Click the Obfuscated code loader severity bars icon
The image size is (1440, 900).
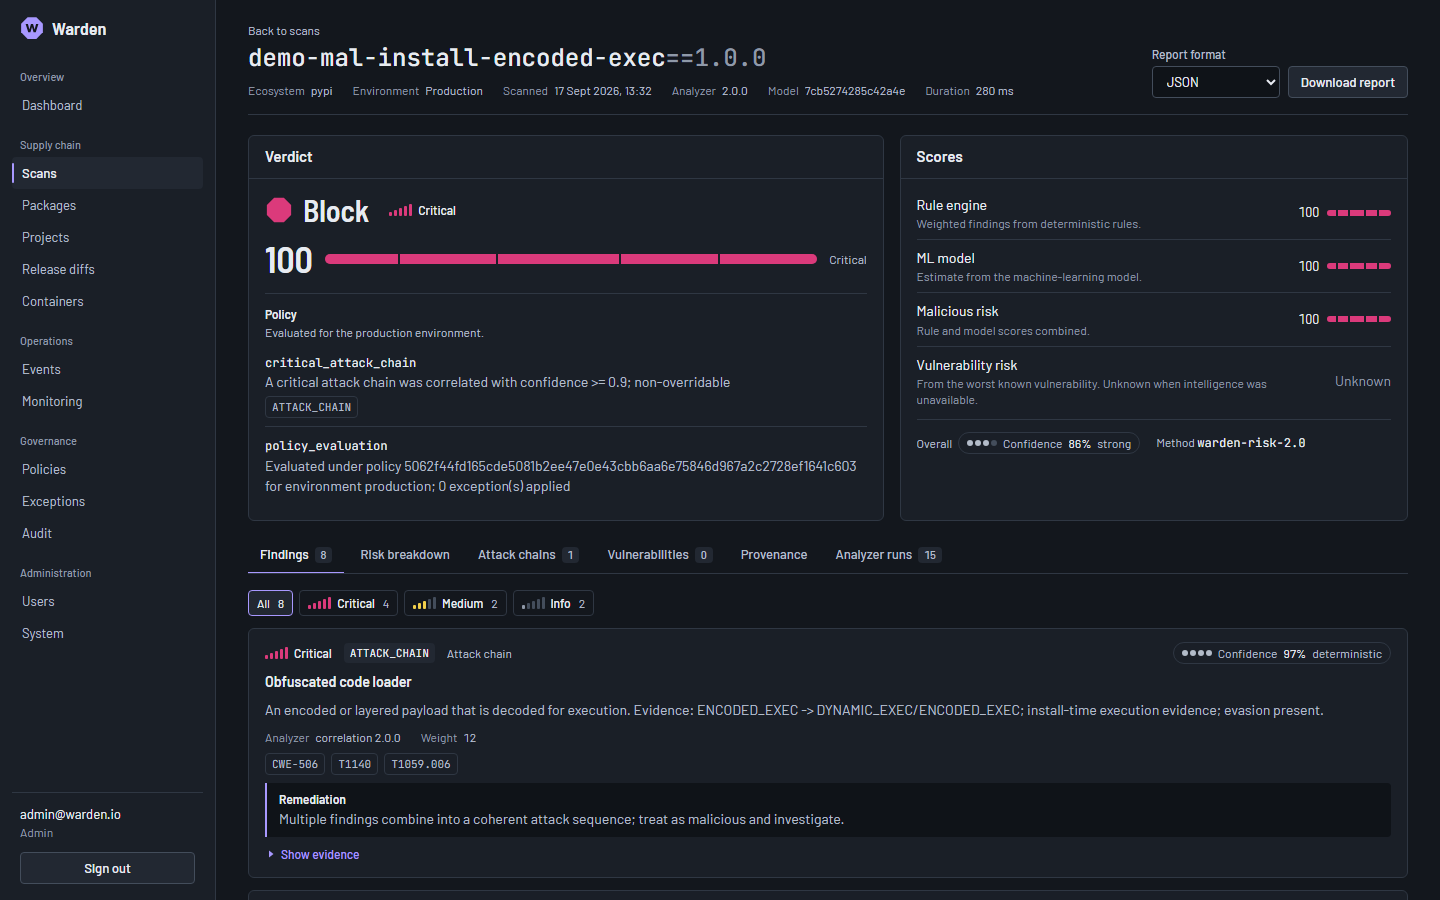click(x=276, y=653)
